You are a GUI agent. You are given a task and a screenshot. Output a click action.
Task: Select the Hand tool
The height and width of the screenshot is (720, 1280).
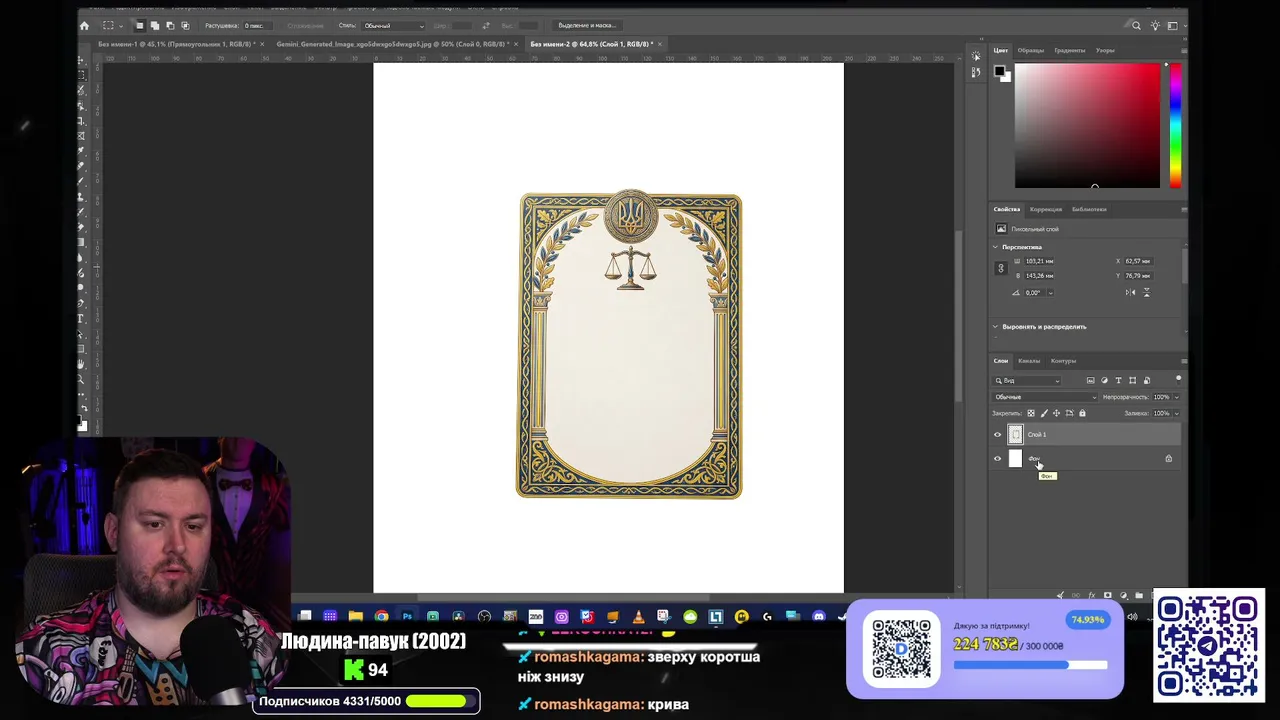pos(81,365)
